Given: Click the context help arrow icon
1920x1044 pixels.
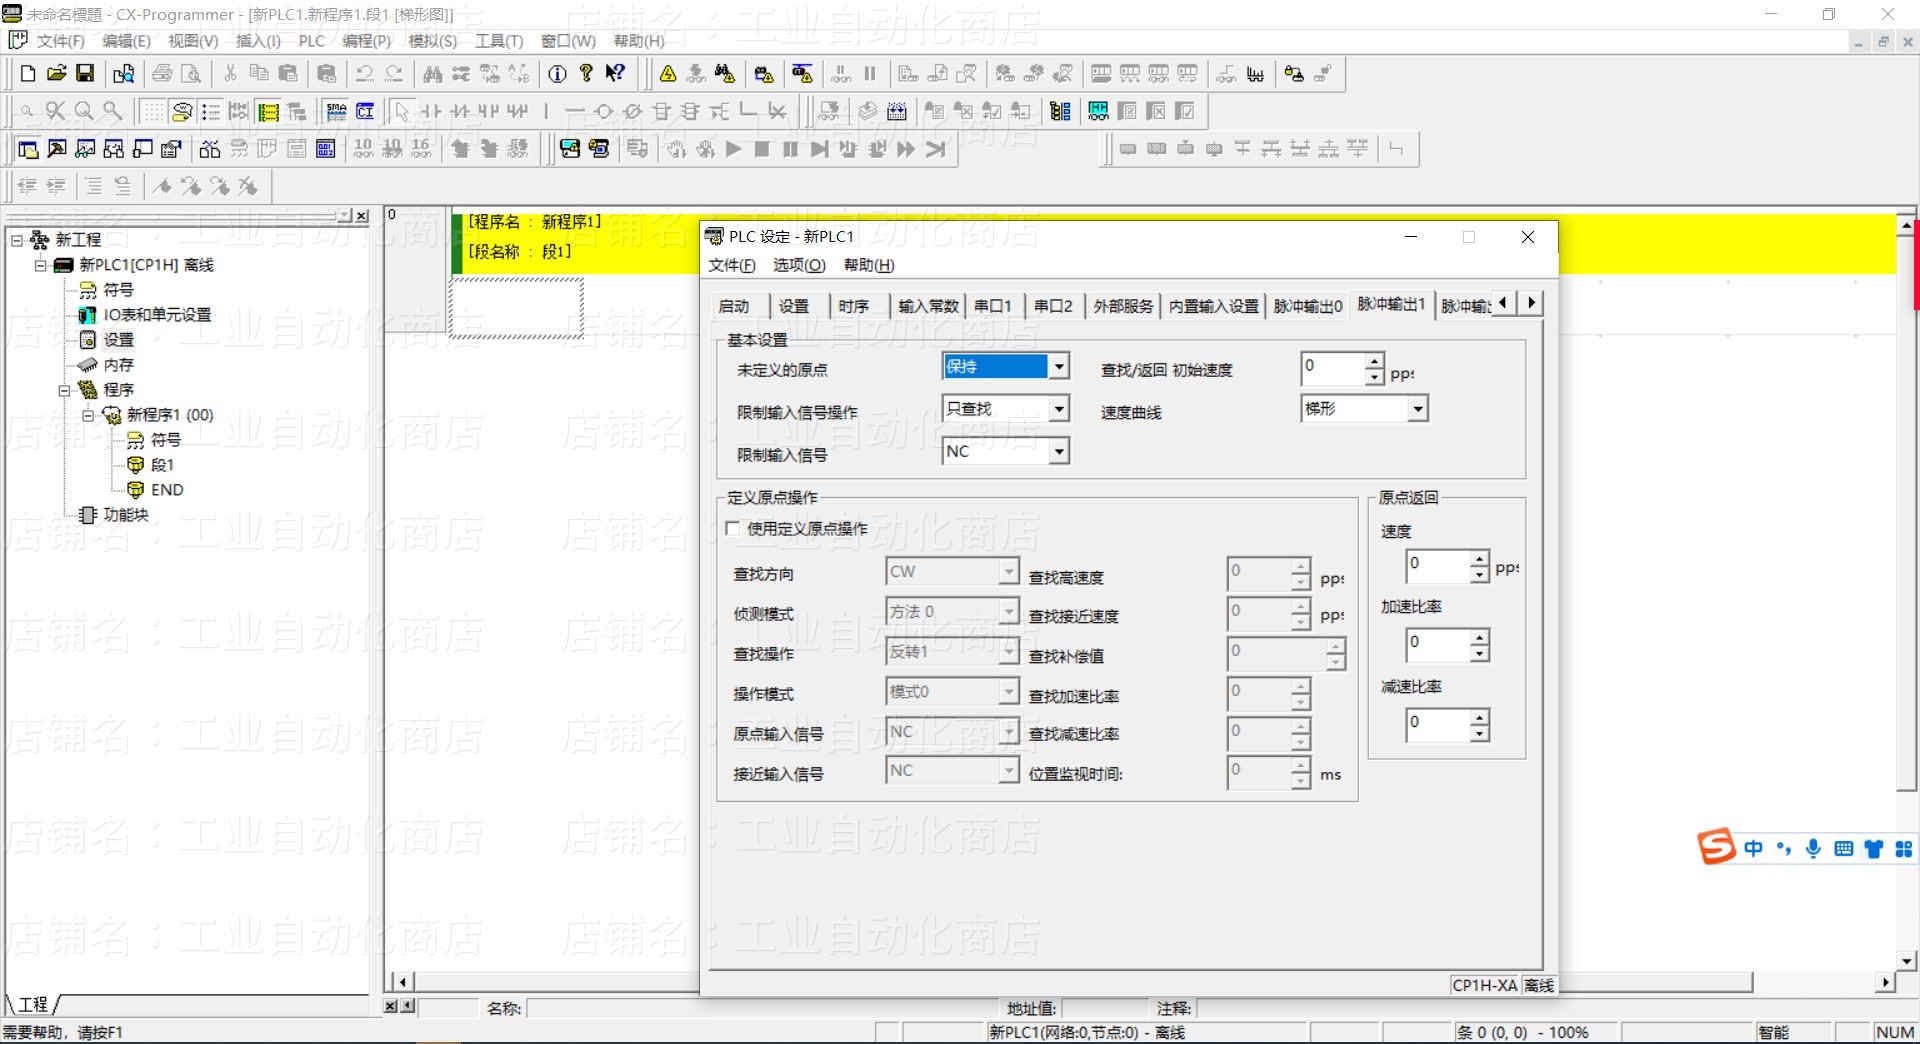Looking at the screenshot, I should (x=615, y=74).
